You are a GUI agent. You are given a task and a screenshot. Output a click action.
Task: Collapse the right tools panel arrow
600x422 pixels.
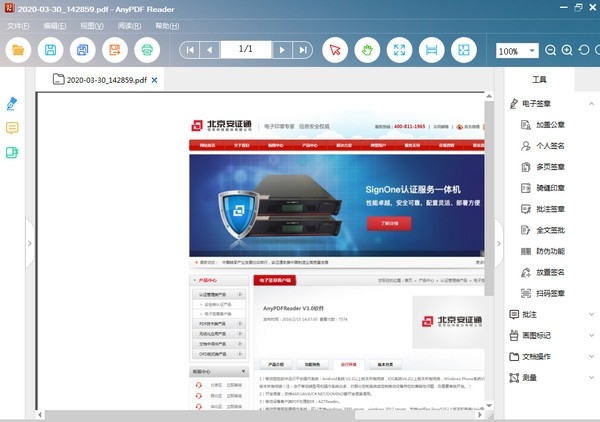coord(499,243)
